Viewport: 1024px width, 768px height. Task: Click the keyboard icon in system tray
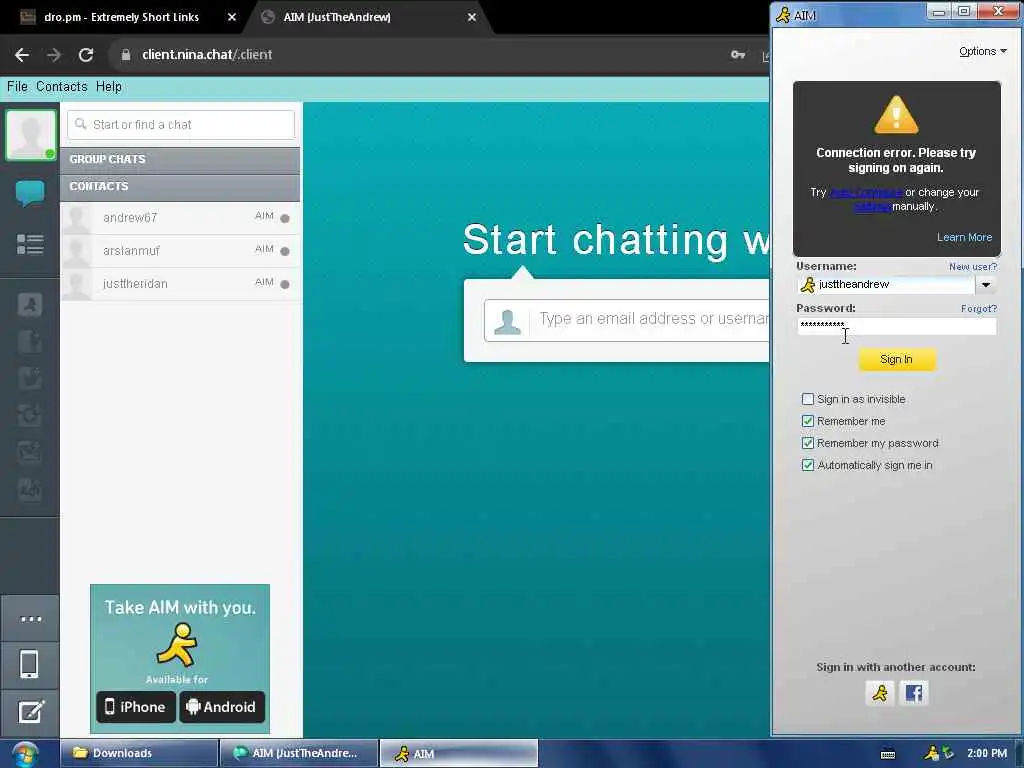pyautogui.click(x=888, y=754)
